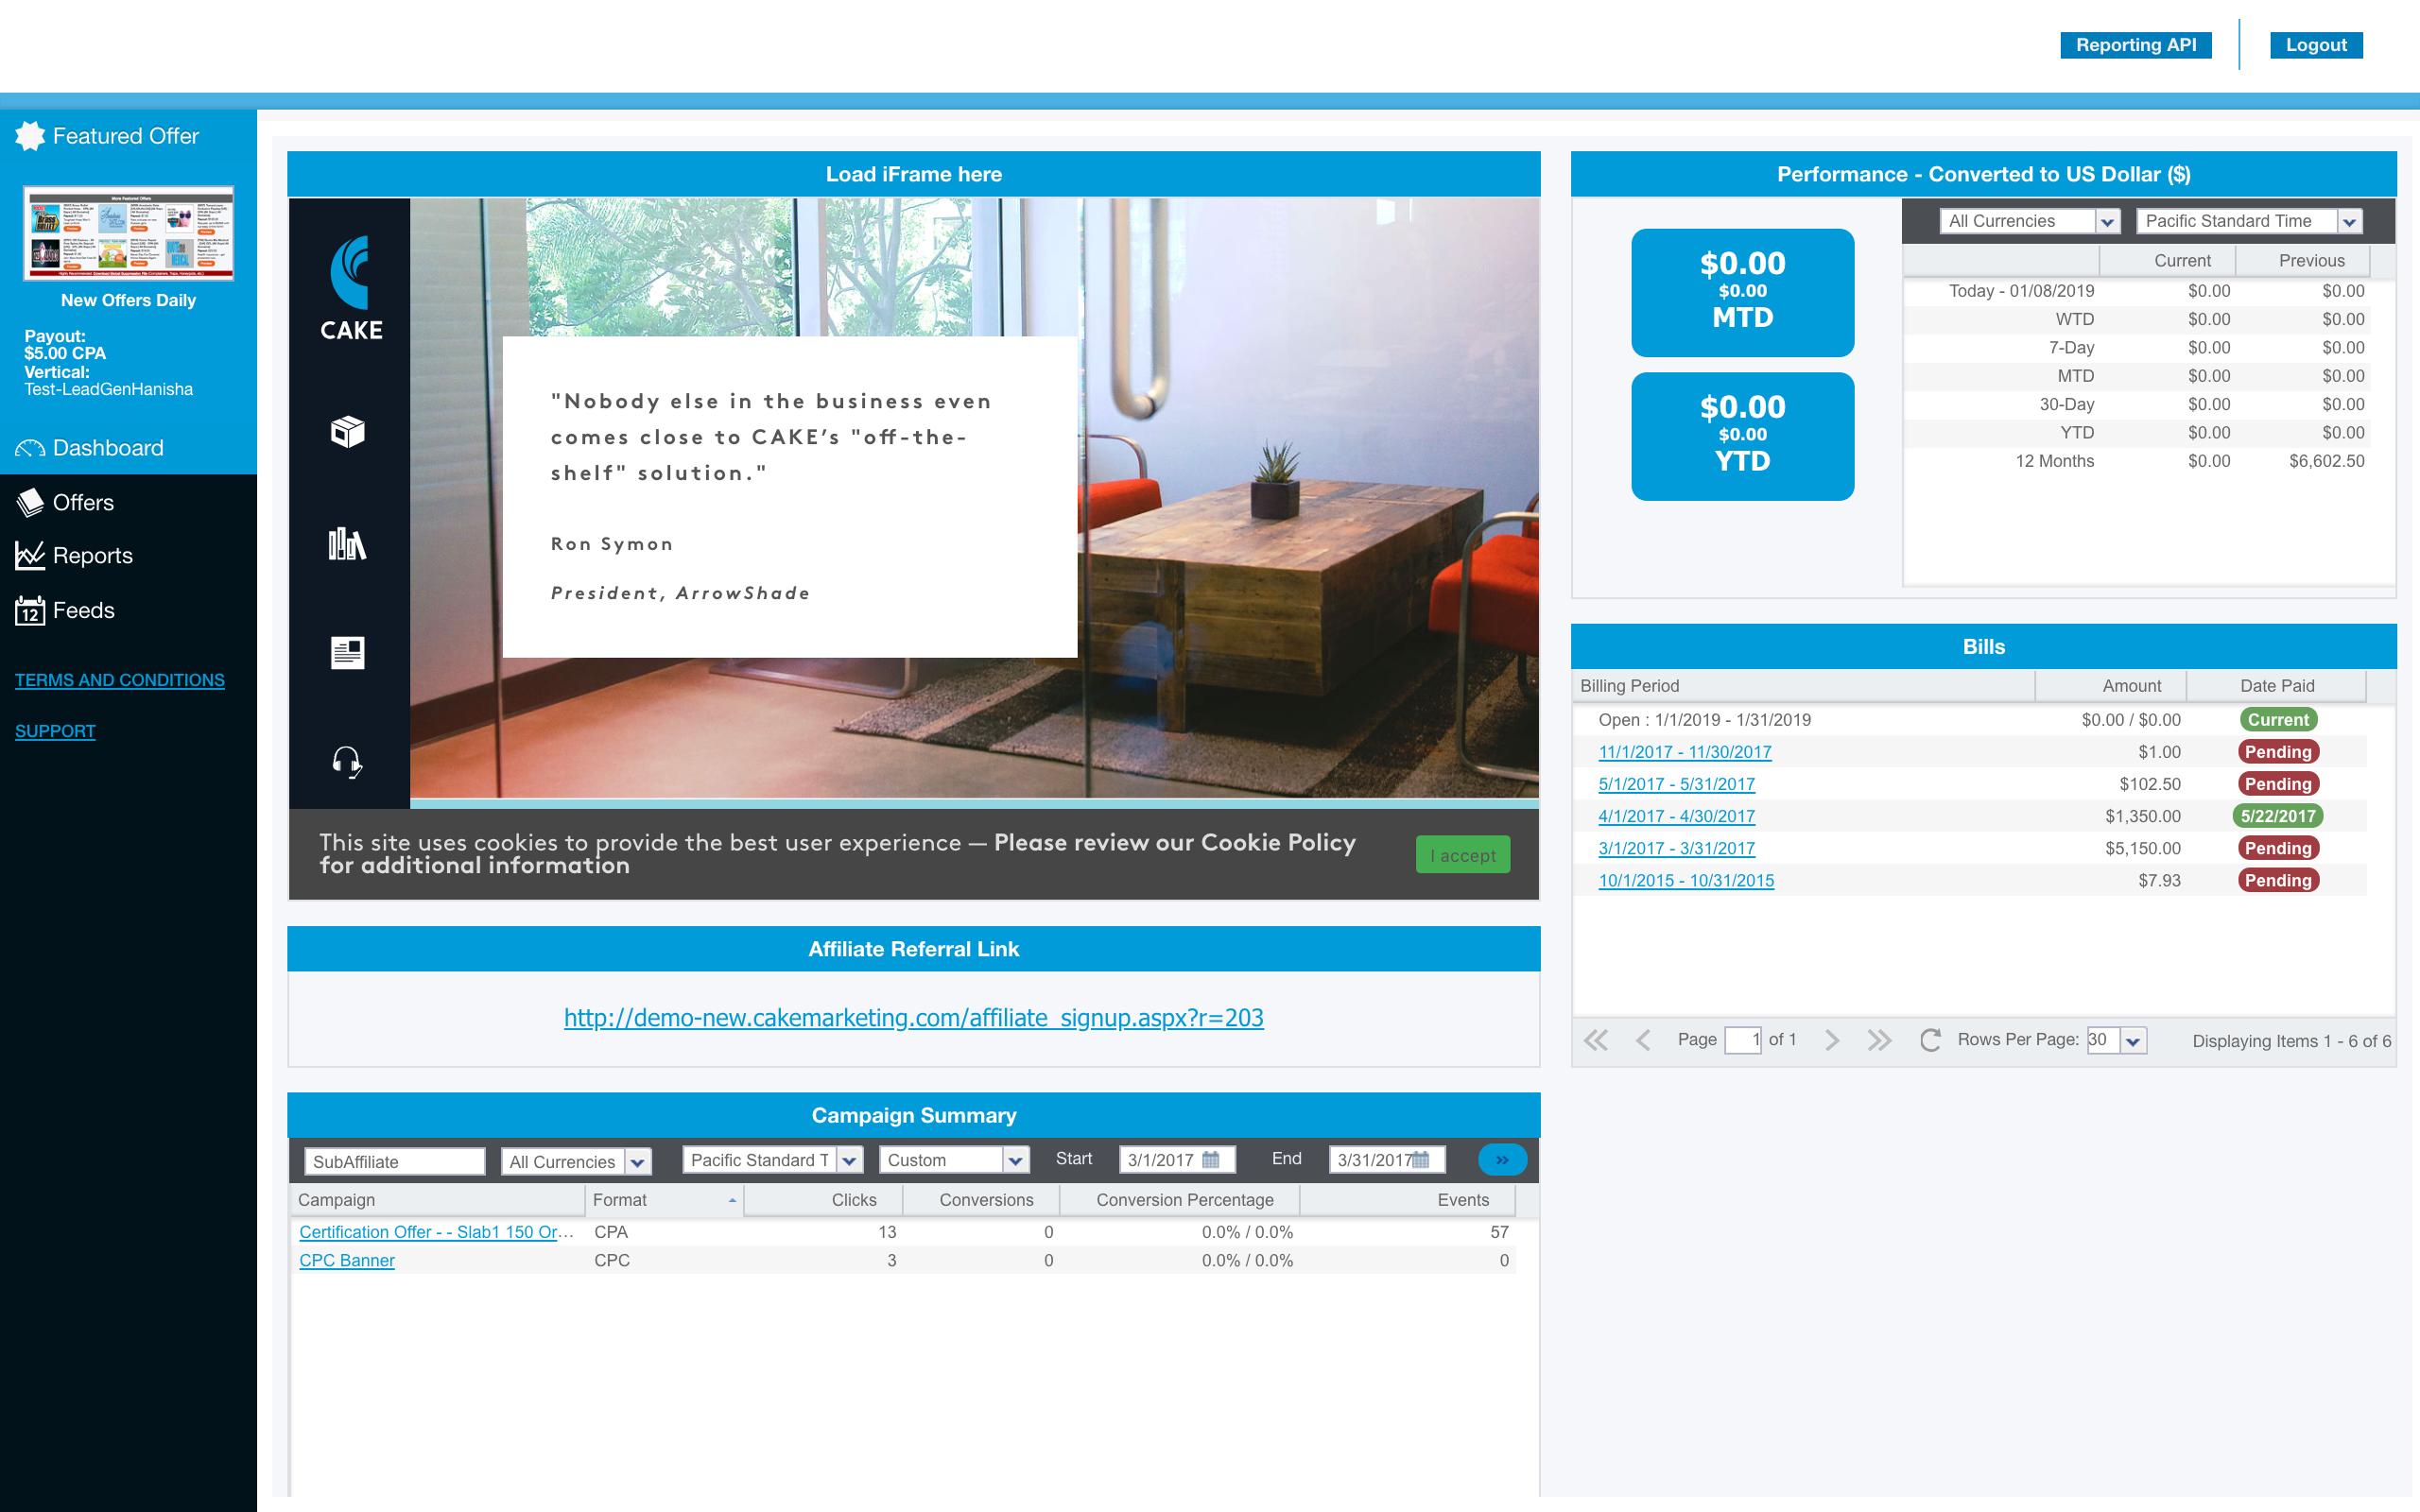Open the Rows Per Page dropdown
Image resolution: width=2420 pixels, height=1512 pixels.
click(x=2132, y=1041)
